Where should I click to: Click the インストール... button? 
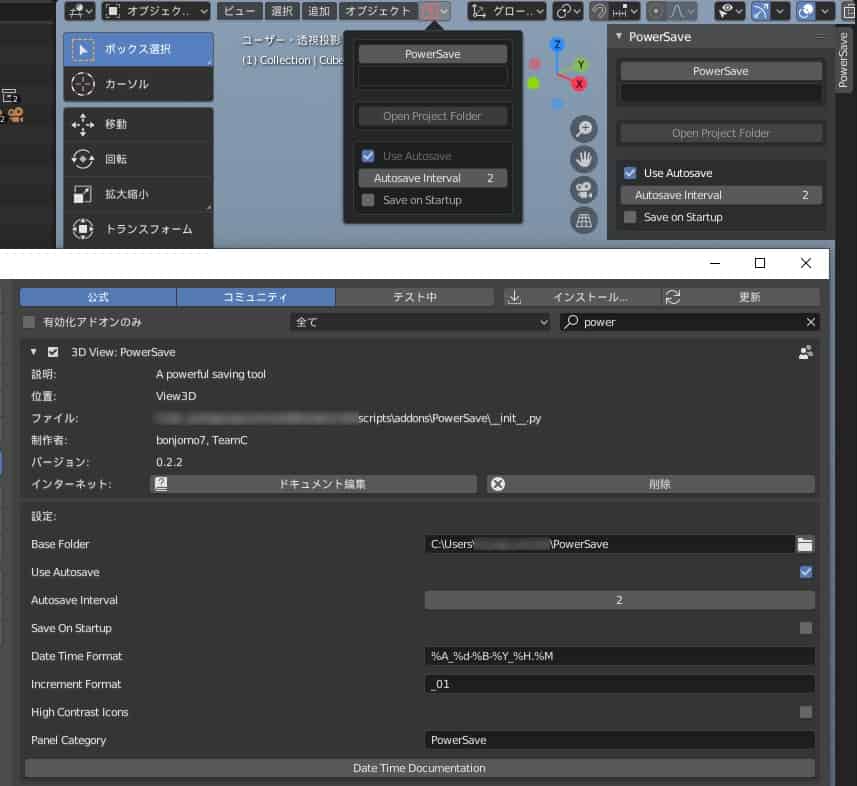582,297
